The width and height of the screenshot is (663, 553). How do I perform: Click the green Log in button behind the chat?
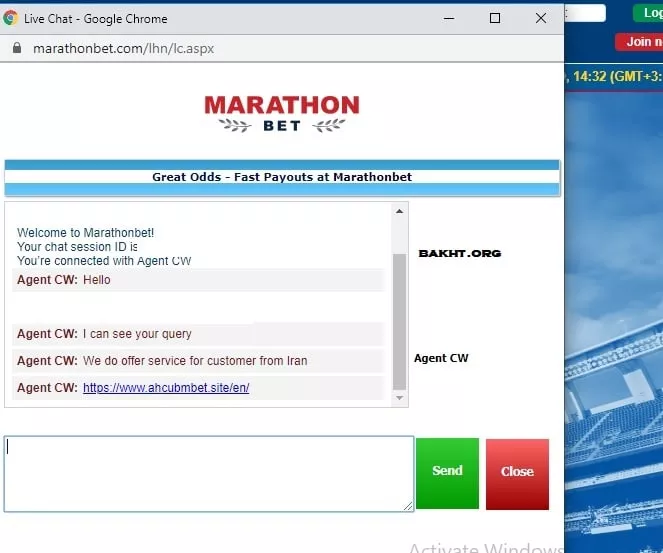coord(647,13)
